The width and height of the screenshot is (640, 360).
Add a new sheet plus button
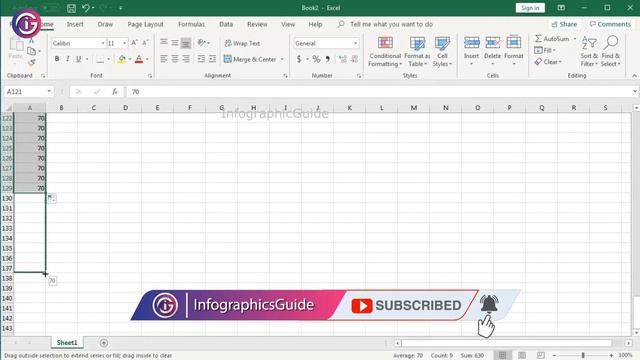point(104,343)
